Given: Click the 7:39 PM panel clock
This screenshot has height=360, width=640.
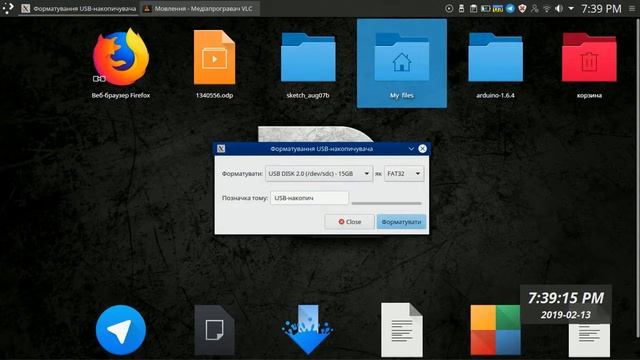Looking at the screenshot, I should point(601,9).
